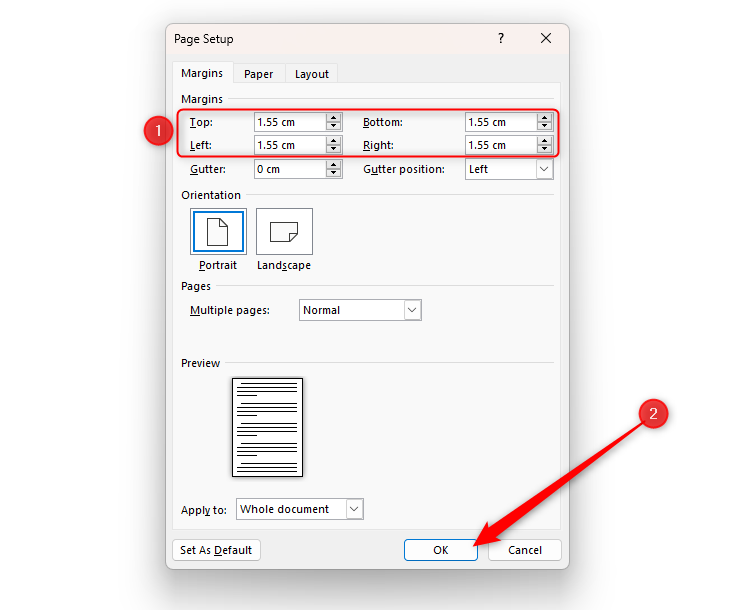The height and width of the screenshot is (610, 750).
Task: Decrease the Top margin with down arrow
Action: tap(334, 126)
